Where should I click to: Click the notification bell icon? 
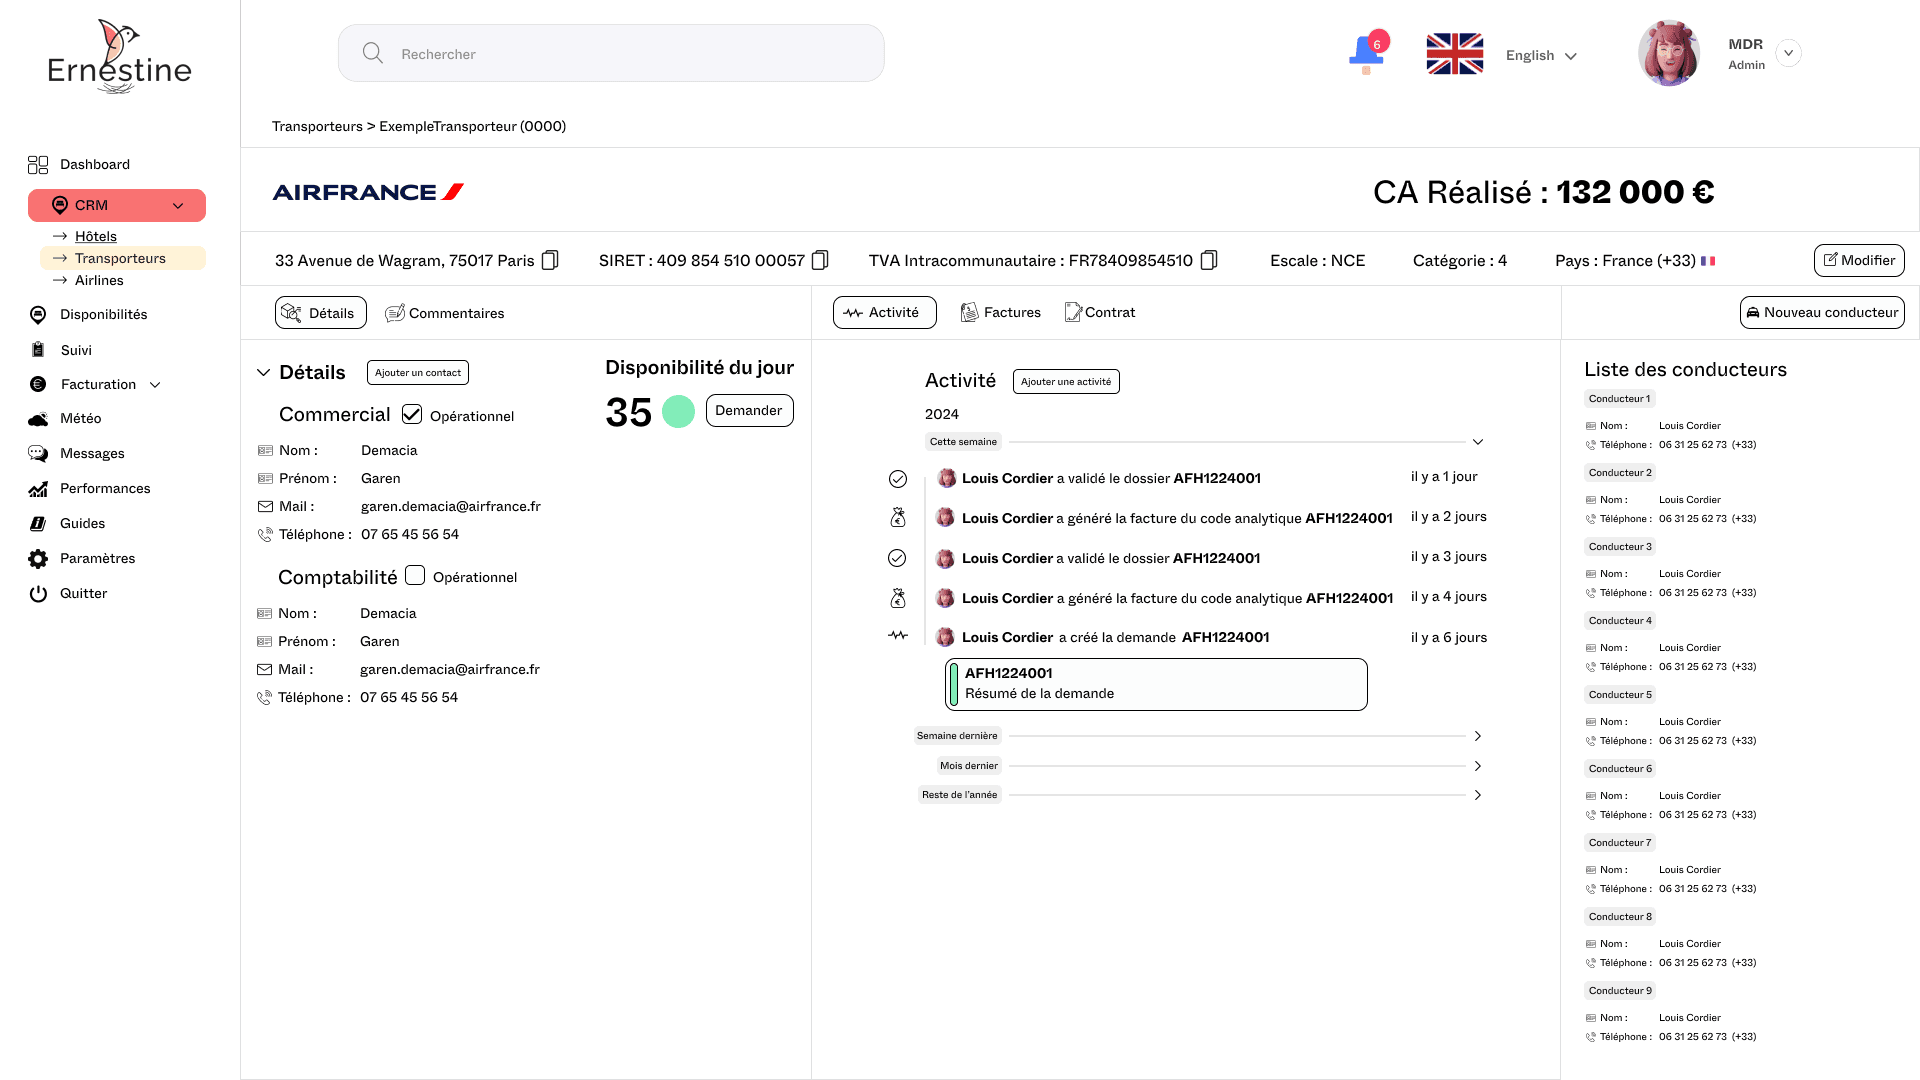pyautogui.click(x=1366, y=53)
